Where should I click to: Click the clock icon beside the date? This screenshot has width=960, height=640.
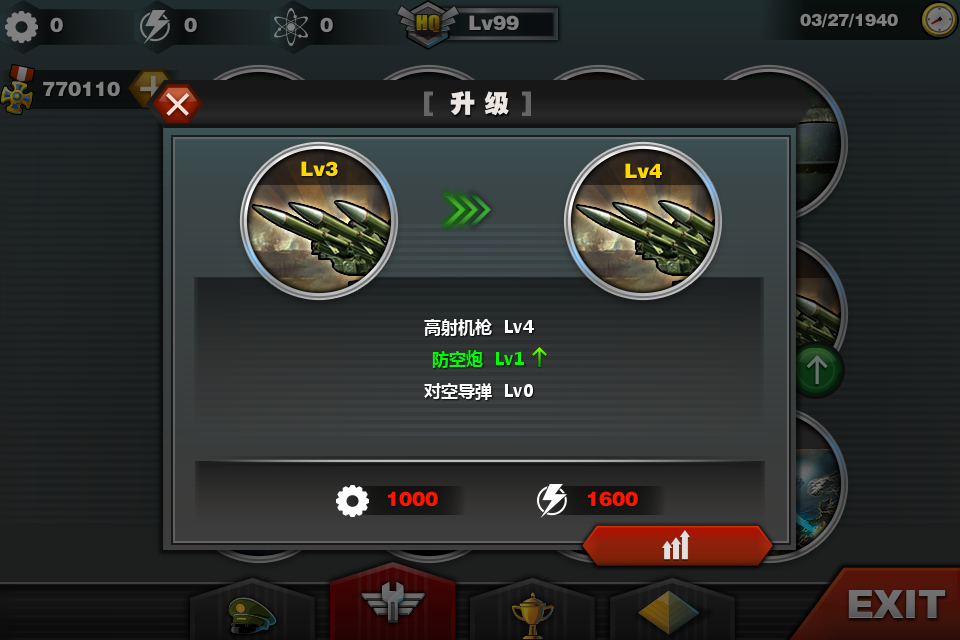(938, 20)
